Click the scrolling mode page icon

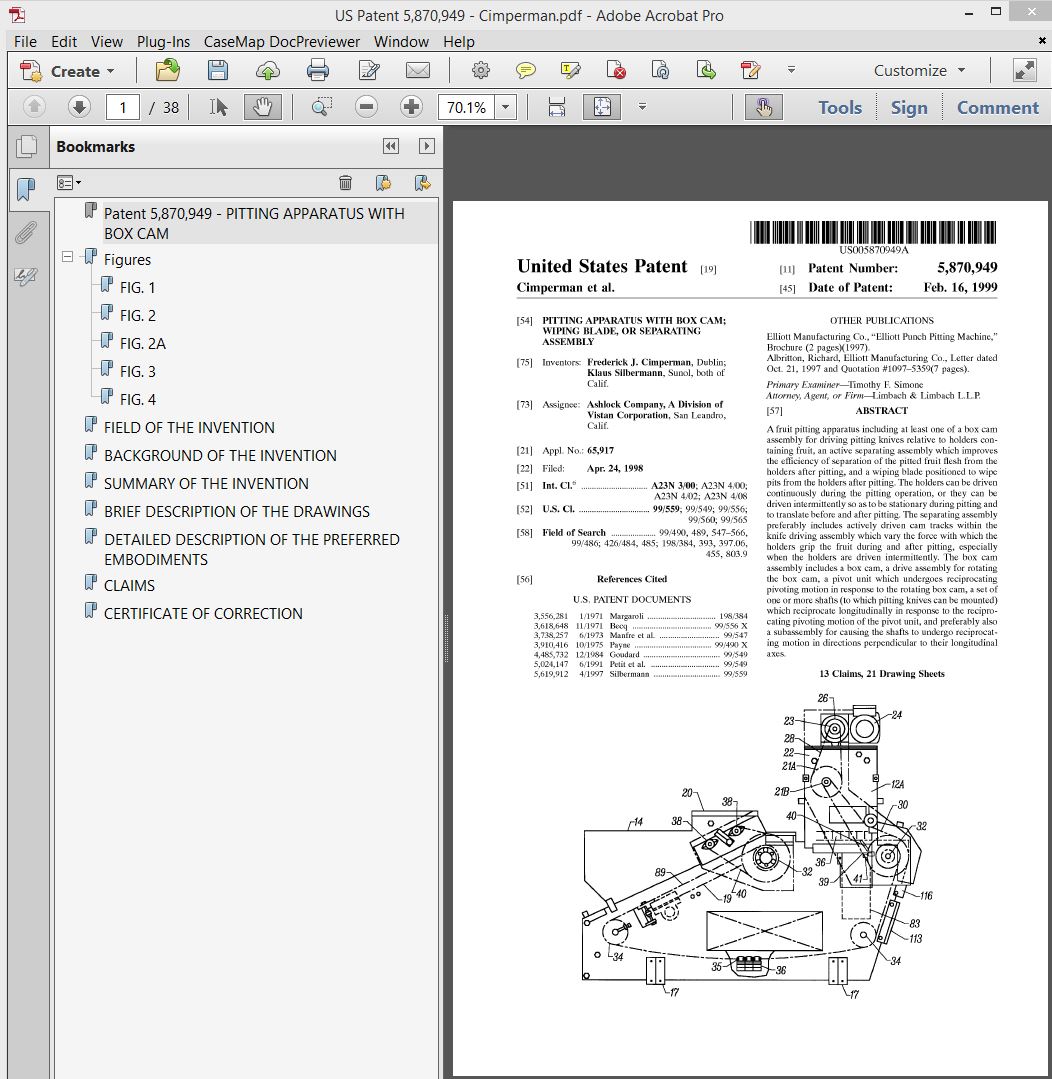coord(557,107)
